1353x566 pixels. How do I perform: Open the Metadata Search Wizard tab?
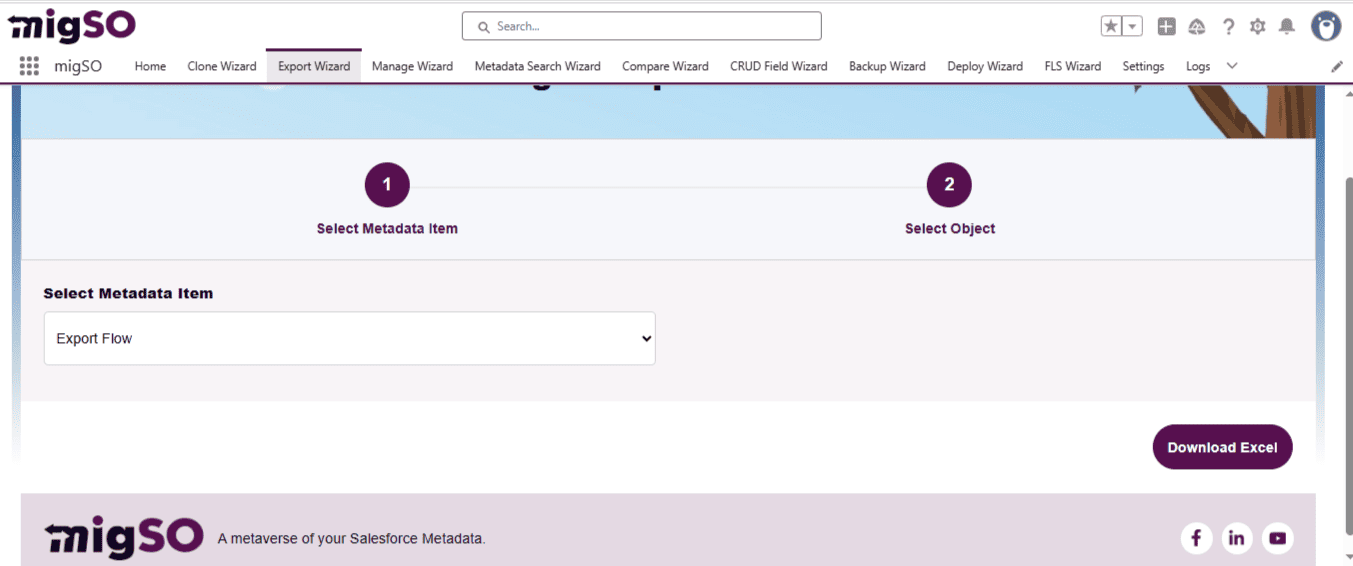tap(537, 66)
